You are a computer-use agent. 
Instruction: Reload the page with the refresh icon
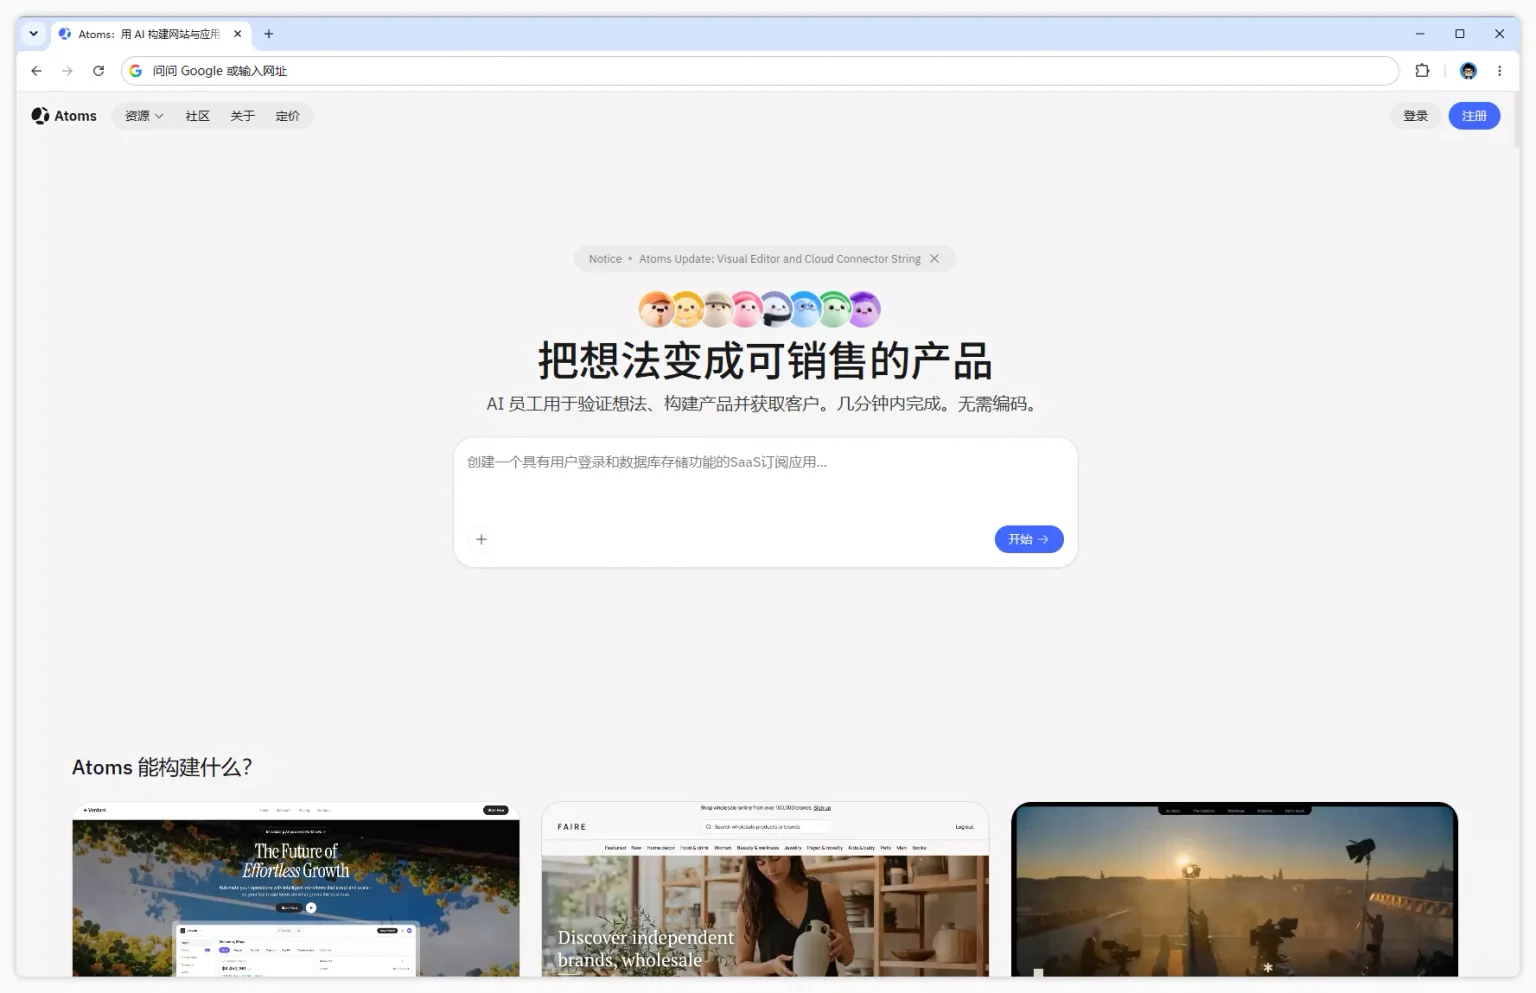click(98, 71)
